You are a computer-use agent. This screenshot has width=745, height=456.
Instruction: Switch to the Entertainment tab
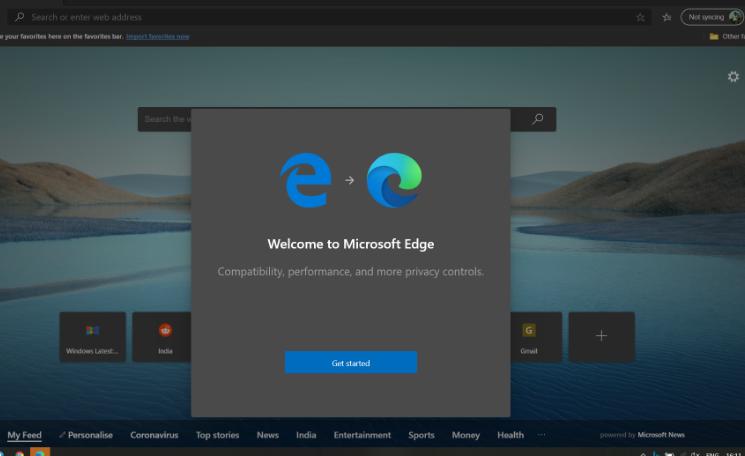(x=362, y=435)
